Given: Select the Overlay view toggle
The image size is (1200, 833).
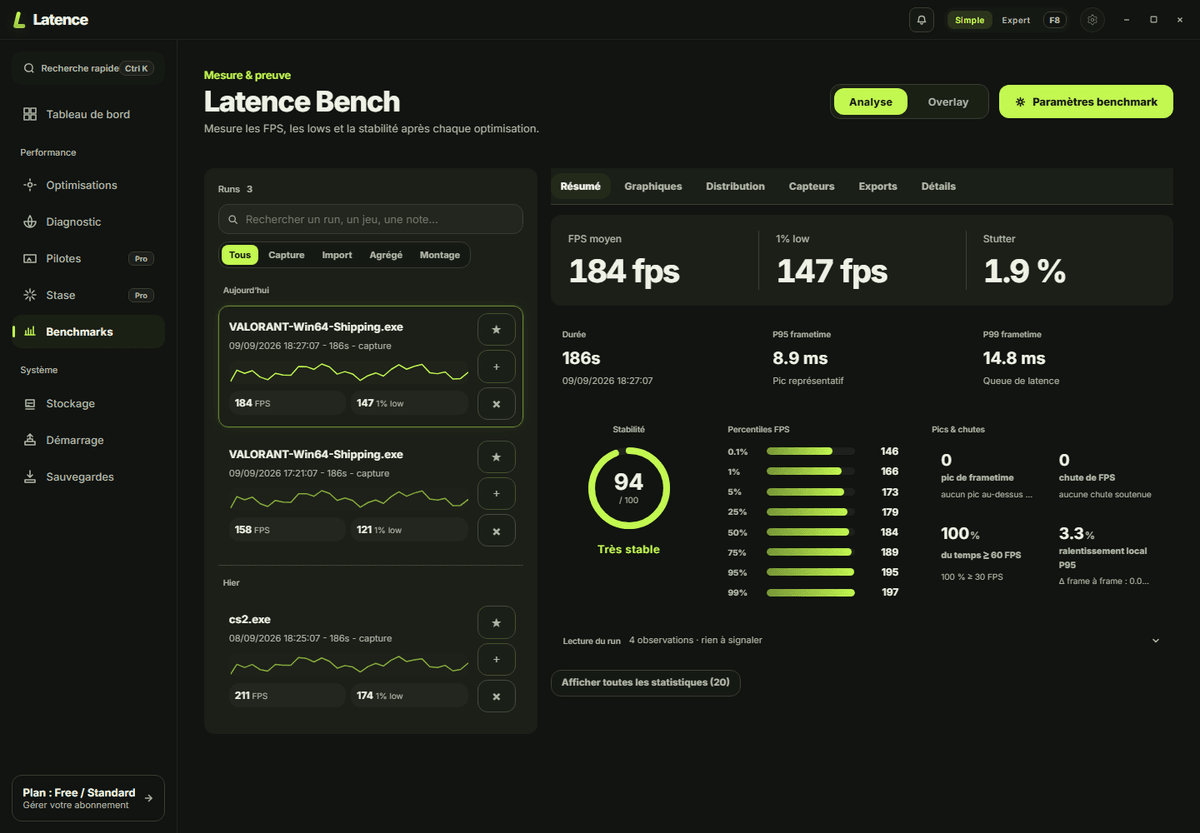Looking at the screenshot, I should [948, 102].
